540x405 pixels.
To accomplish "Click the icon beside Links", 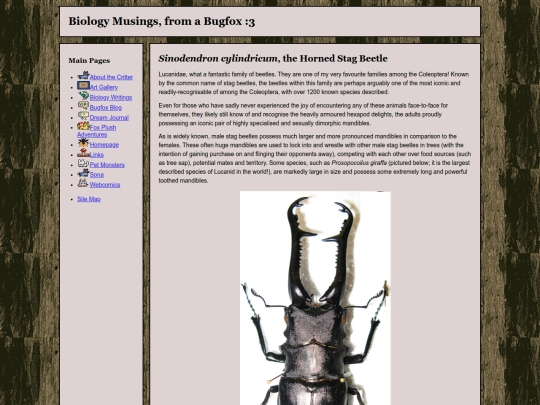I will tap(83, 153).
